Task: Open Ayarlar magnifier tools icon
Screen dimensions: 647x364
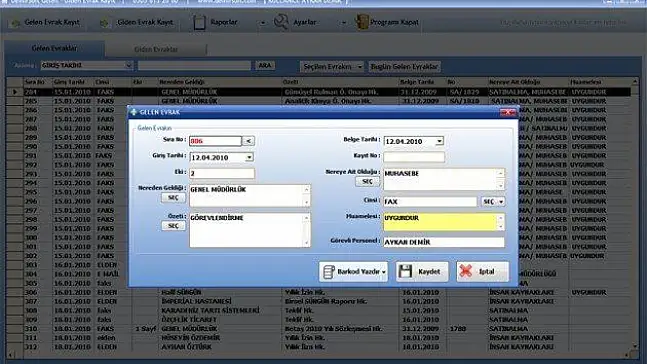Action: 281,22
